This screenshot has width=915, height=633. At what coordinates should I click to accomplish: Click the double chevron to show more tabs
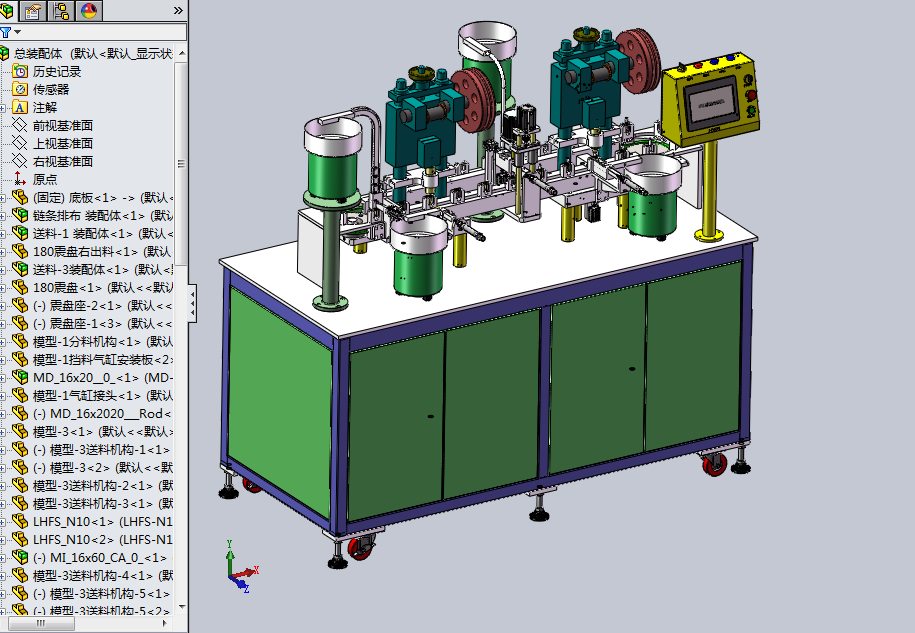tap(178, 11)
